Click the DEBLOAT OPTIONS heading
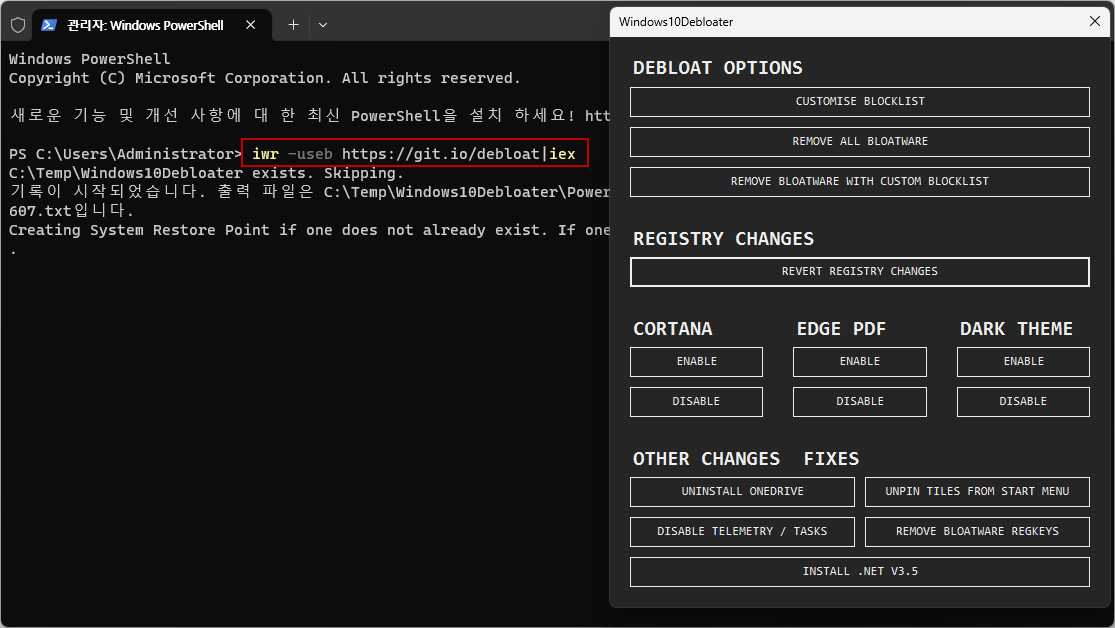1115x628 pixels. click(x=717, y=68)
